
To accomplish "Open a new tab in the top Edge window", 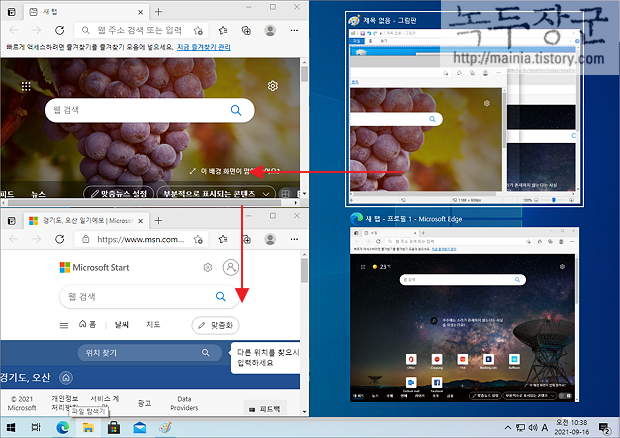I will [159, 12].
